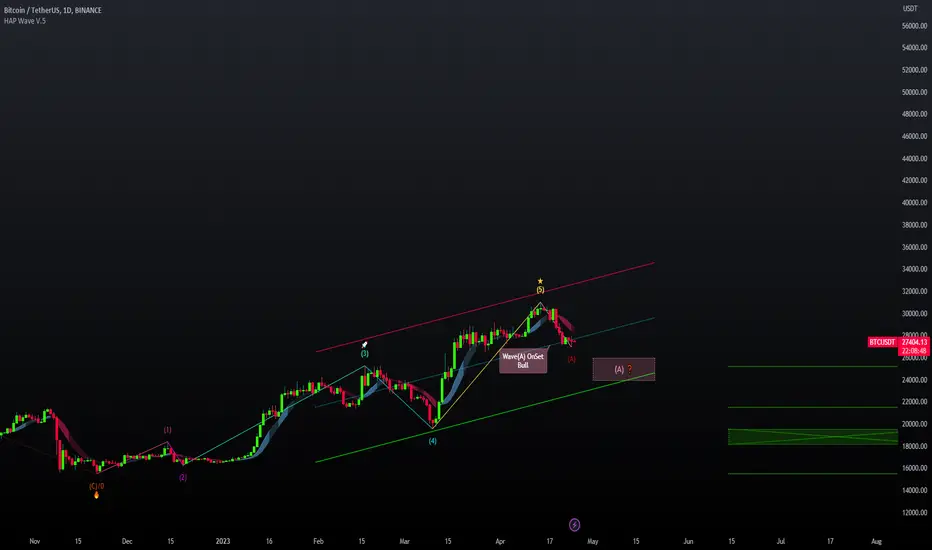The height and width of the screenshot is (550, 932).
Task: Select the red upper channel trendline
Action: (485, 307)
